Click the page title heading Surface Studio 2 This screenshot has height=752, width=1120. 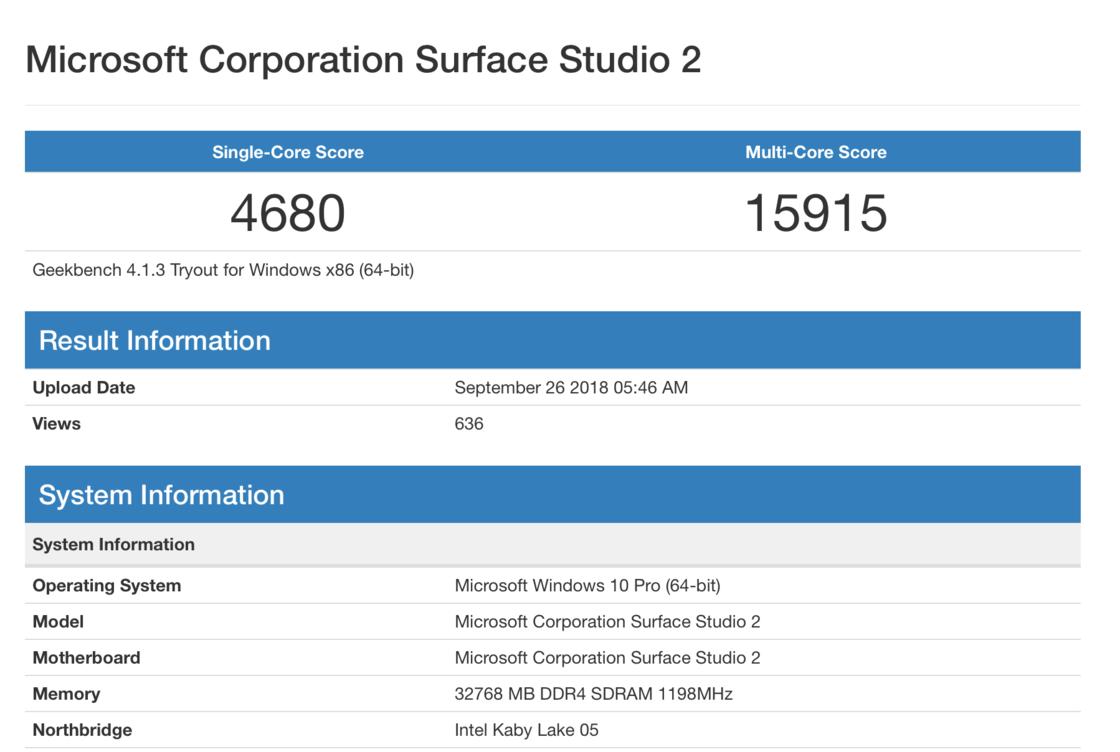pos(363,60)
